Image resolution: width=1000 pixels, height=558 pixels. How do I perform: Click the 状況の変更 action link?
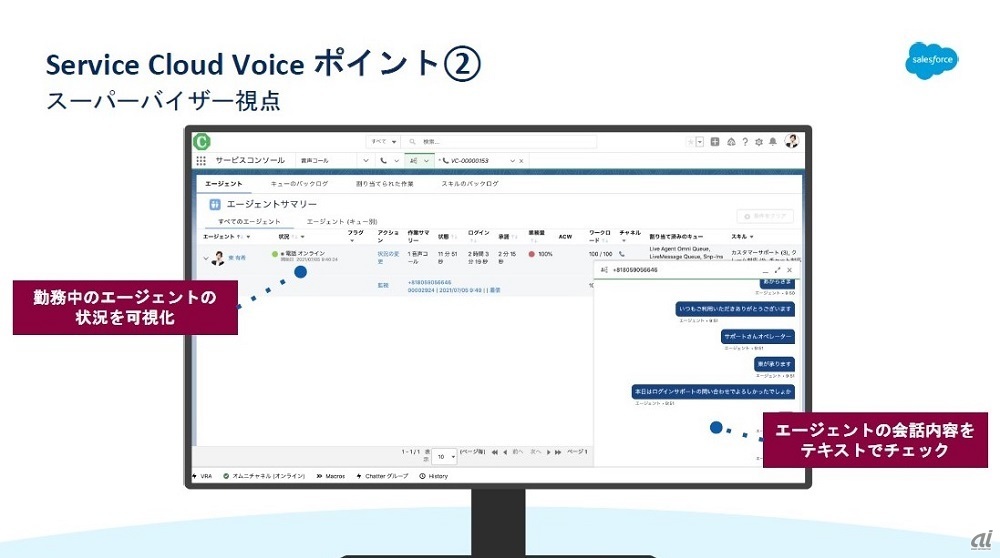pyautogui.click(x=388, y=258)
